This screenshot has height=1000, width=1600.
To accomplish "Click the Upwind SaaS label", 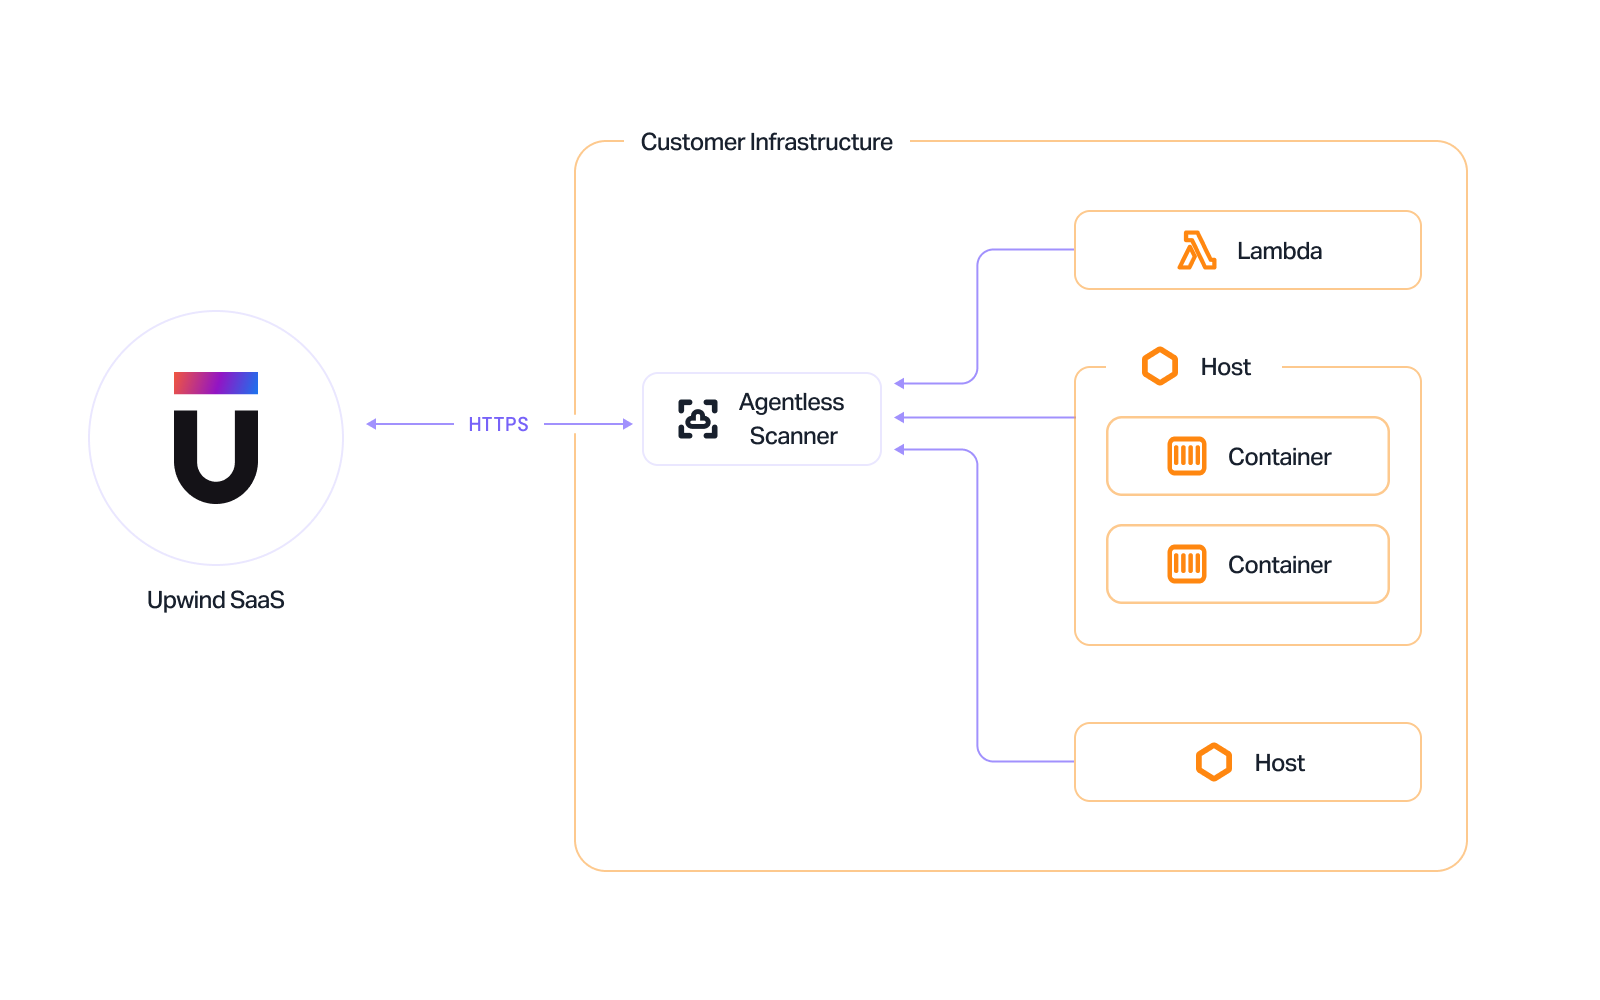I will click(x=216, y=600).
